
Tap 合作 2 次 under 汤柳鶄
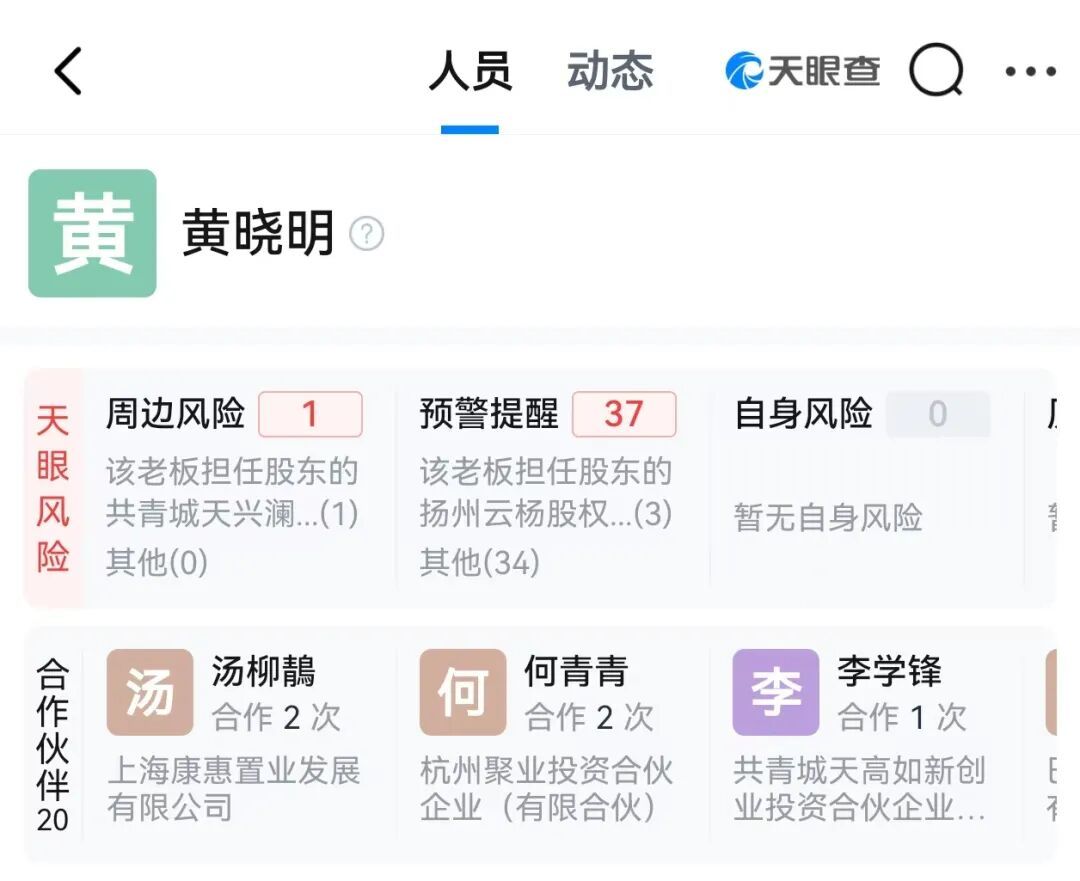(276, 718)
